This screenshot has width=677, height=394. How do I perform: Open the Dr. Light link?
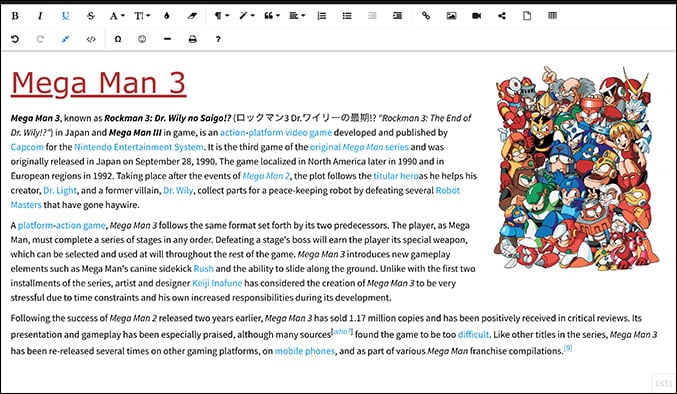pyautogui.click(x=60, y=190)
